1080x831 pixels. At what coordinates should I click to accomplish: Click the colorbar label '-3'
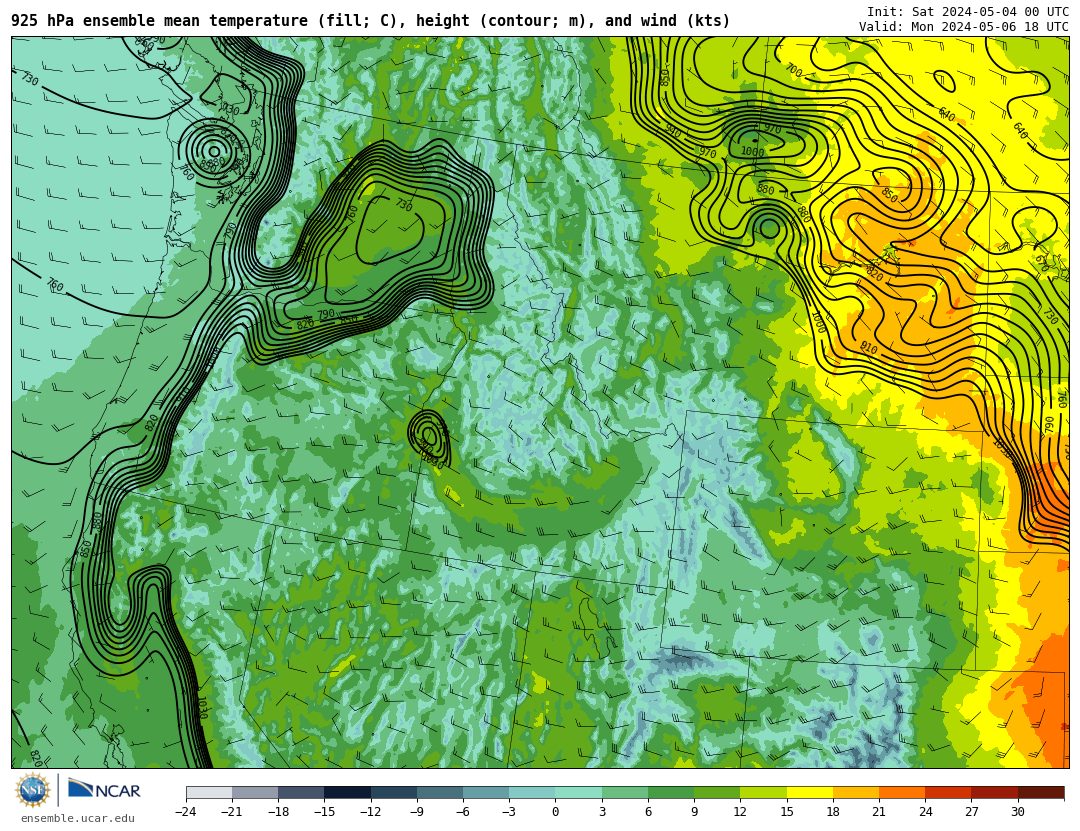pyautogui.click(x=509, y=812)
